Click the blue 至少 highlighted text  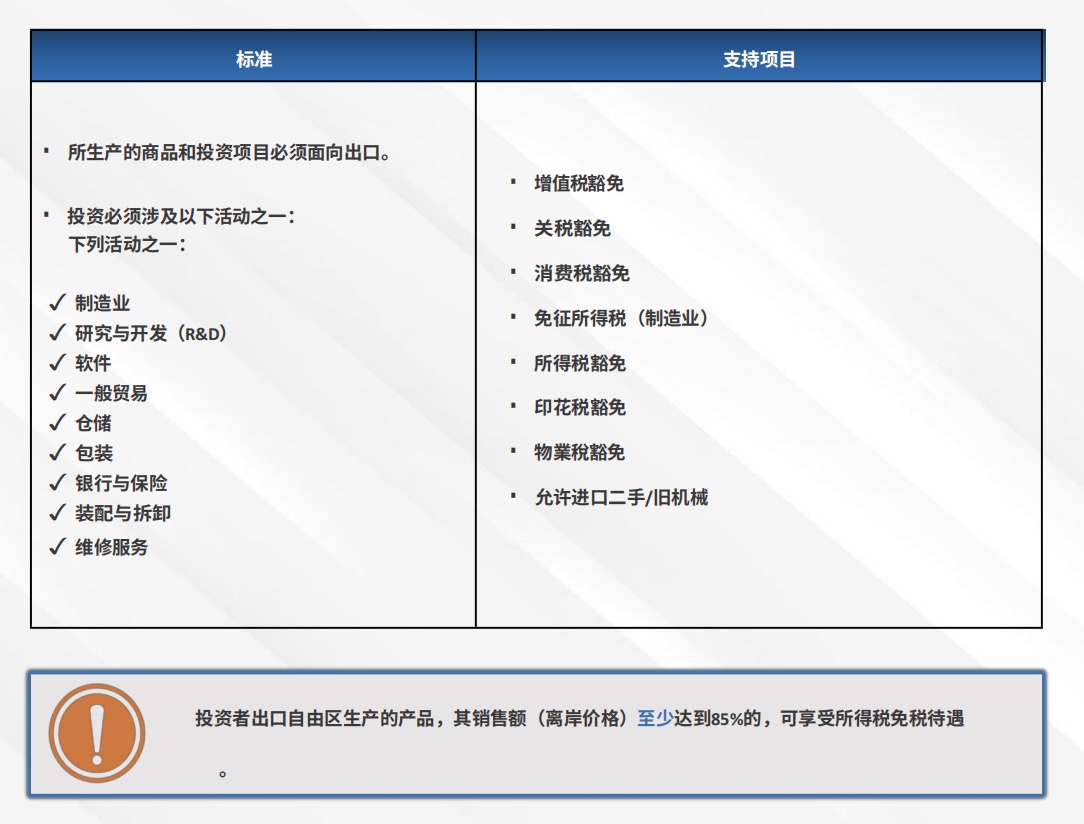point(655,719)
